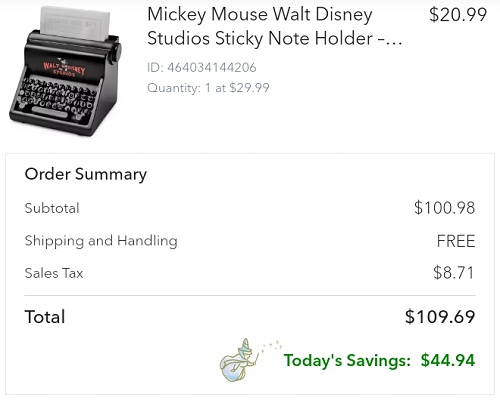Select the Subtotal label
Screen dimensions: 500x400
tap(52, 208)
